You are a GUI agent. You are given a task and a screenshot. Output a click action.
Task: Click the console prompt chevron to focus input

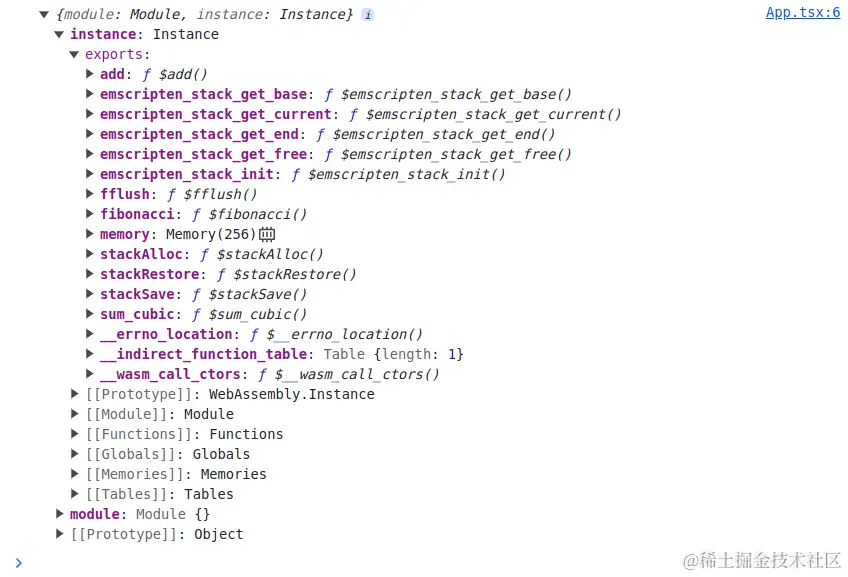click(x=19, y=563)
